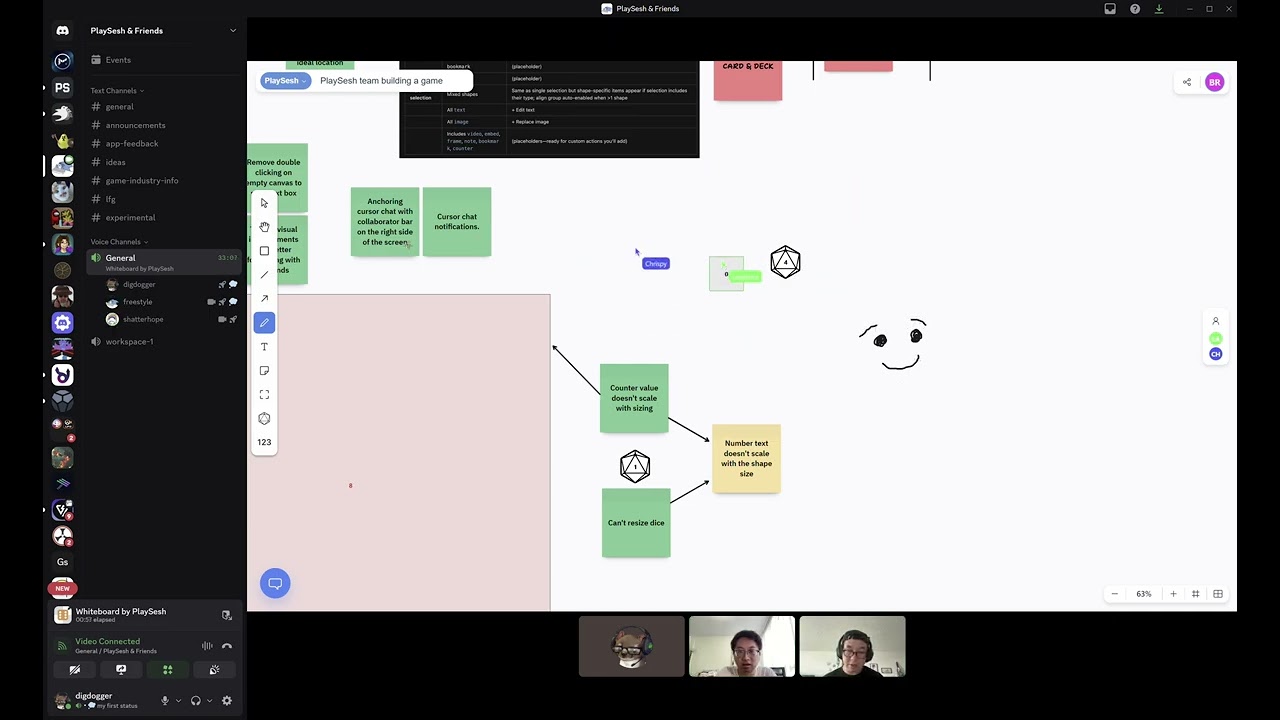This screenshot has width=1280, height=720.
Task: Collapse the Text Channels category
Action: coord(117,91)
